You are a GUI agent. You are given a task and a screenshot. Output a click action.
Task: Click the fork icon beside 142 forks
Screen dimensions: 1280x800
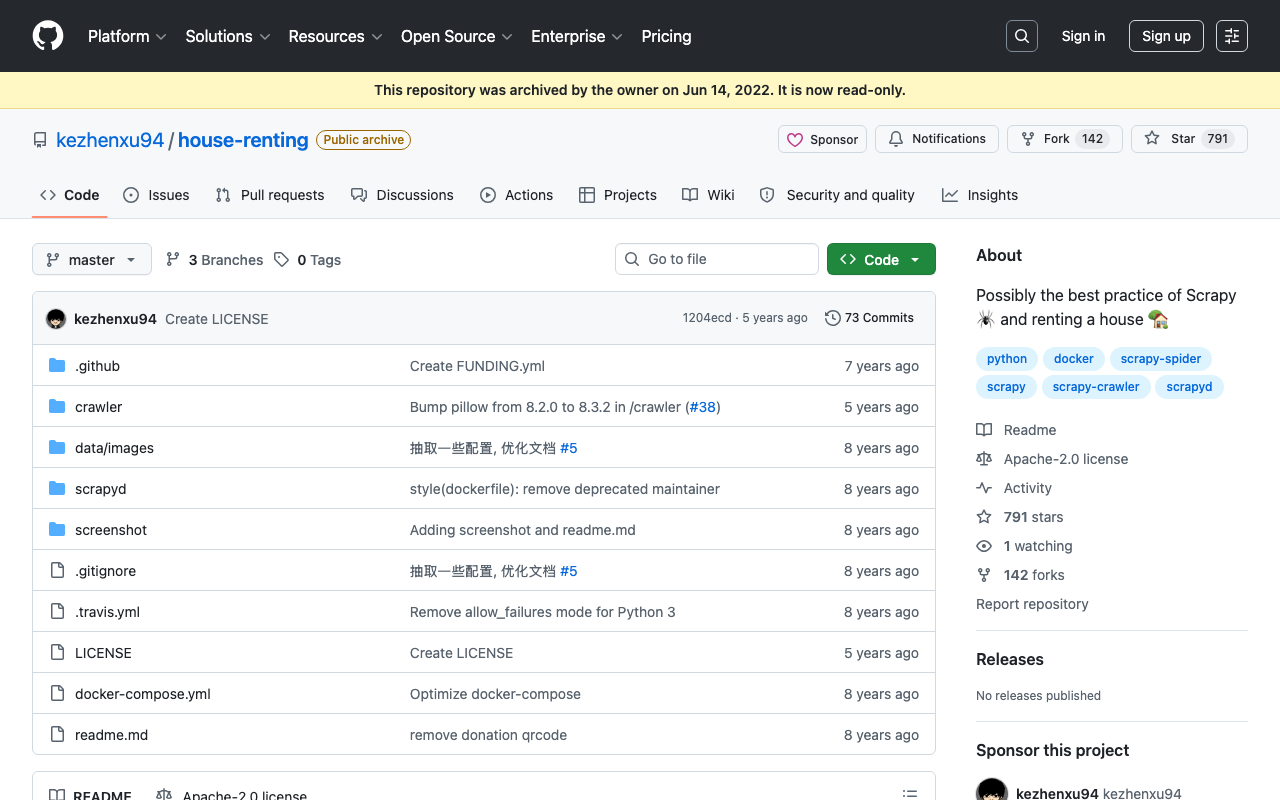click(984, 575)
